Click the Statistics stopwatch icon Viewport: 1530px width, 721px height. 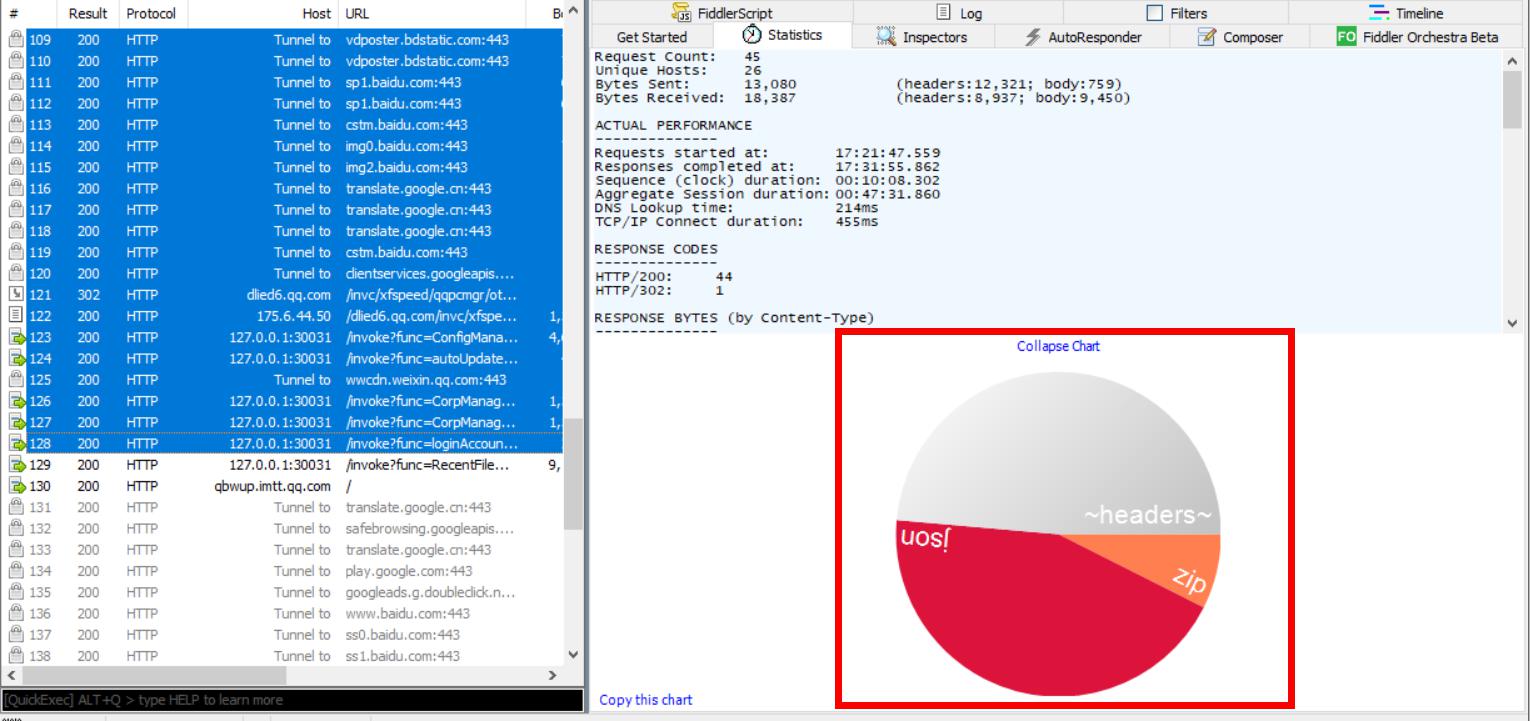(x=751, y=36)
